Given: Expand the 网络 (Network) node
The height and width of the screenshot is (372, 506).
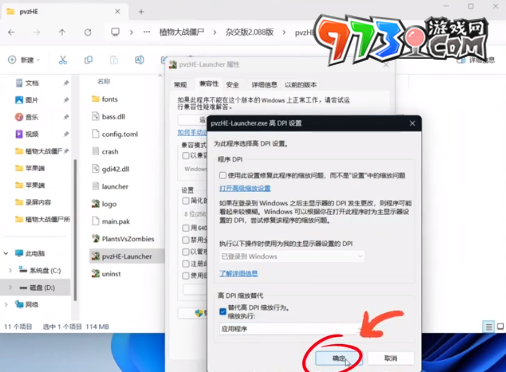Looking at the screenshot, I should 6,304.
